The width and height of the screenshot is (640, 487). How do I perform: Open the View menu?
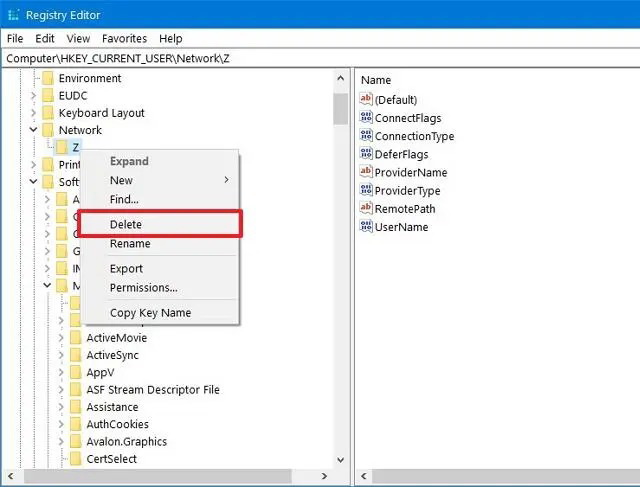(x=78, y=39)
